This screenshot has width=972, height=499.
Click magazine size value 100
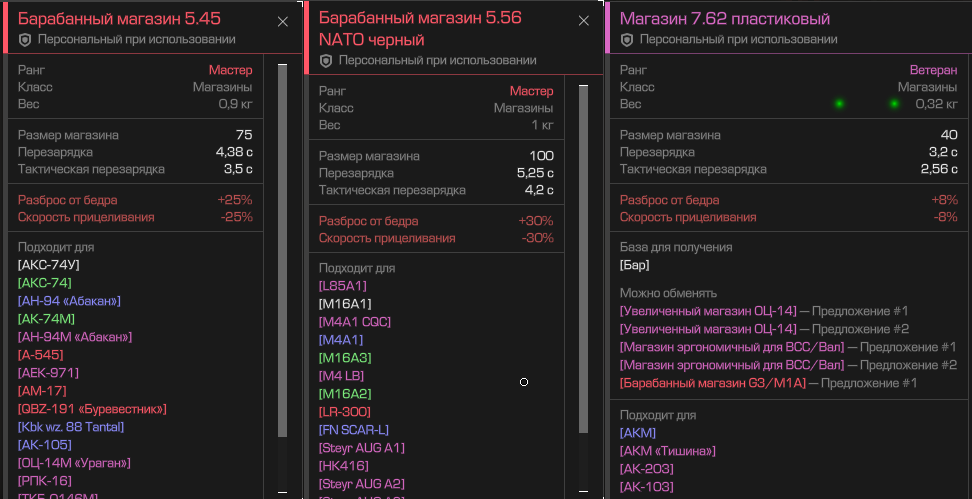click(542, 156)
